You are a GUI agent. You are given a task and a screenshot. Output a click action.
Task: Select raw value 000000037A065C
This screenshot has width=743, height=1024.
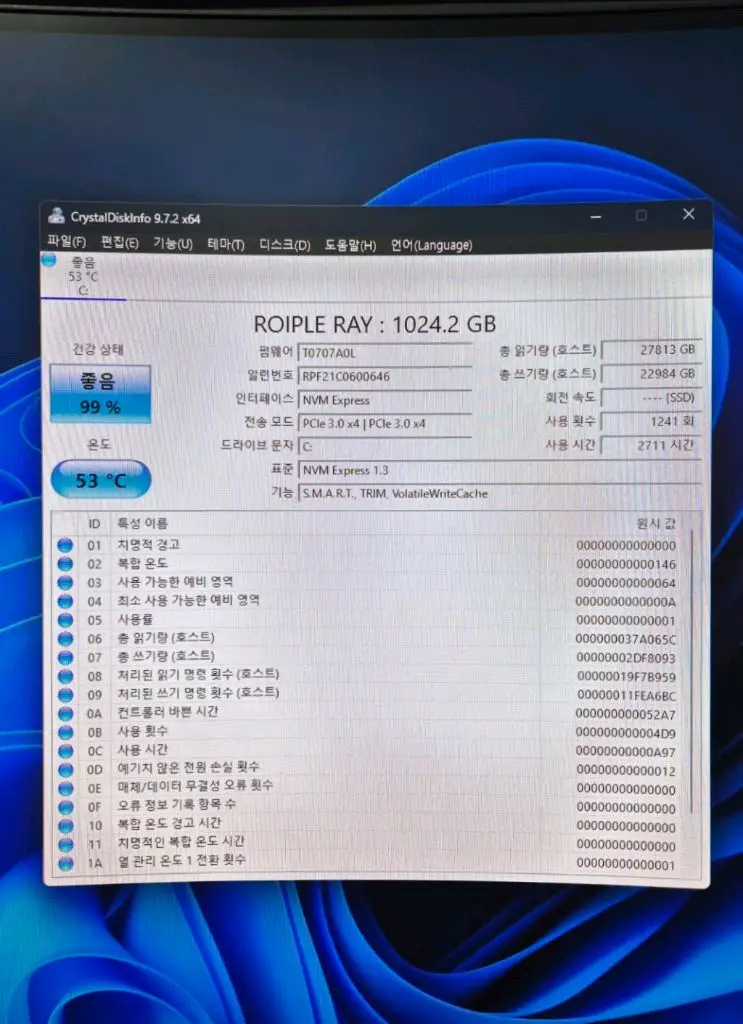coord(625,639)
